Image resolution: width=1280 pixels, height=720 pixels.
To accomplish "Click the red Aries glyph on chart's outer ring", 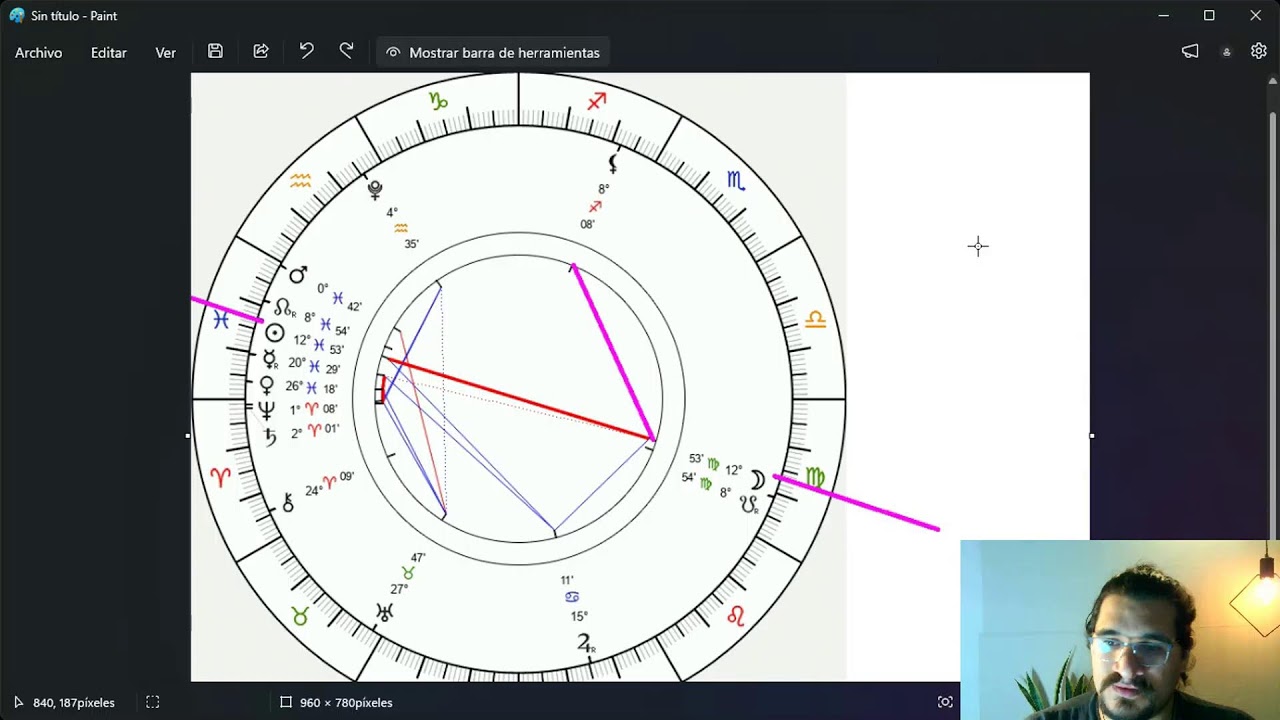I will tap(220, 477).
